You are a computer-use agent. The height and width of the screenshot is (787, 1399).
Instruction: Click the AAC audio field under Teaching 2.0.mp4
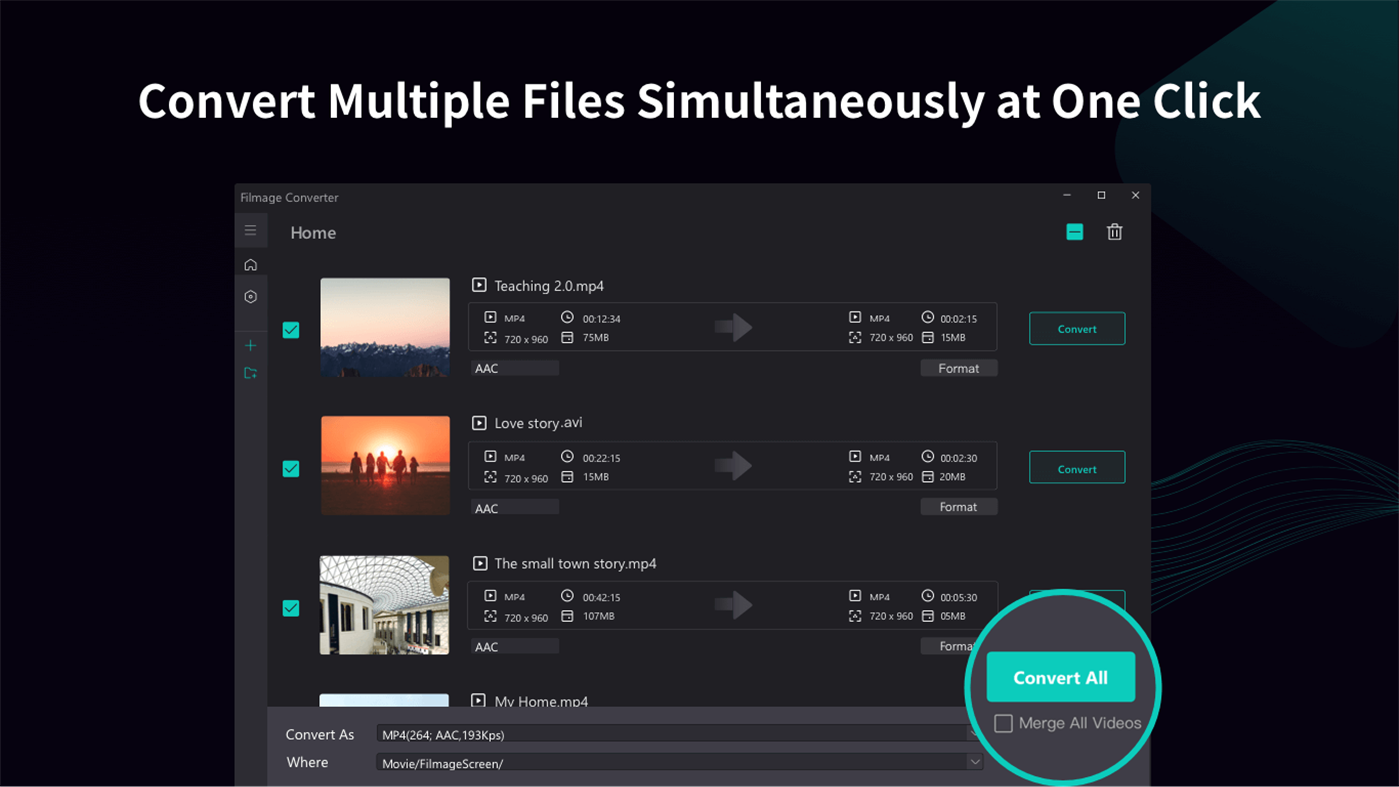point(515,368)
